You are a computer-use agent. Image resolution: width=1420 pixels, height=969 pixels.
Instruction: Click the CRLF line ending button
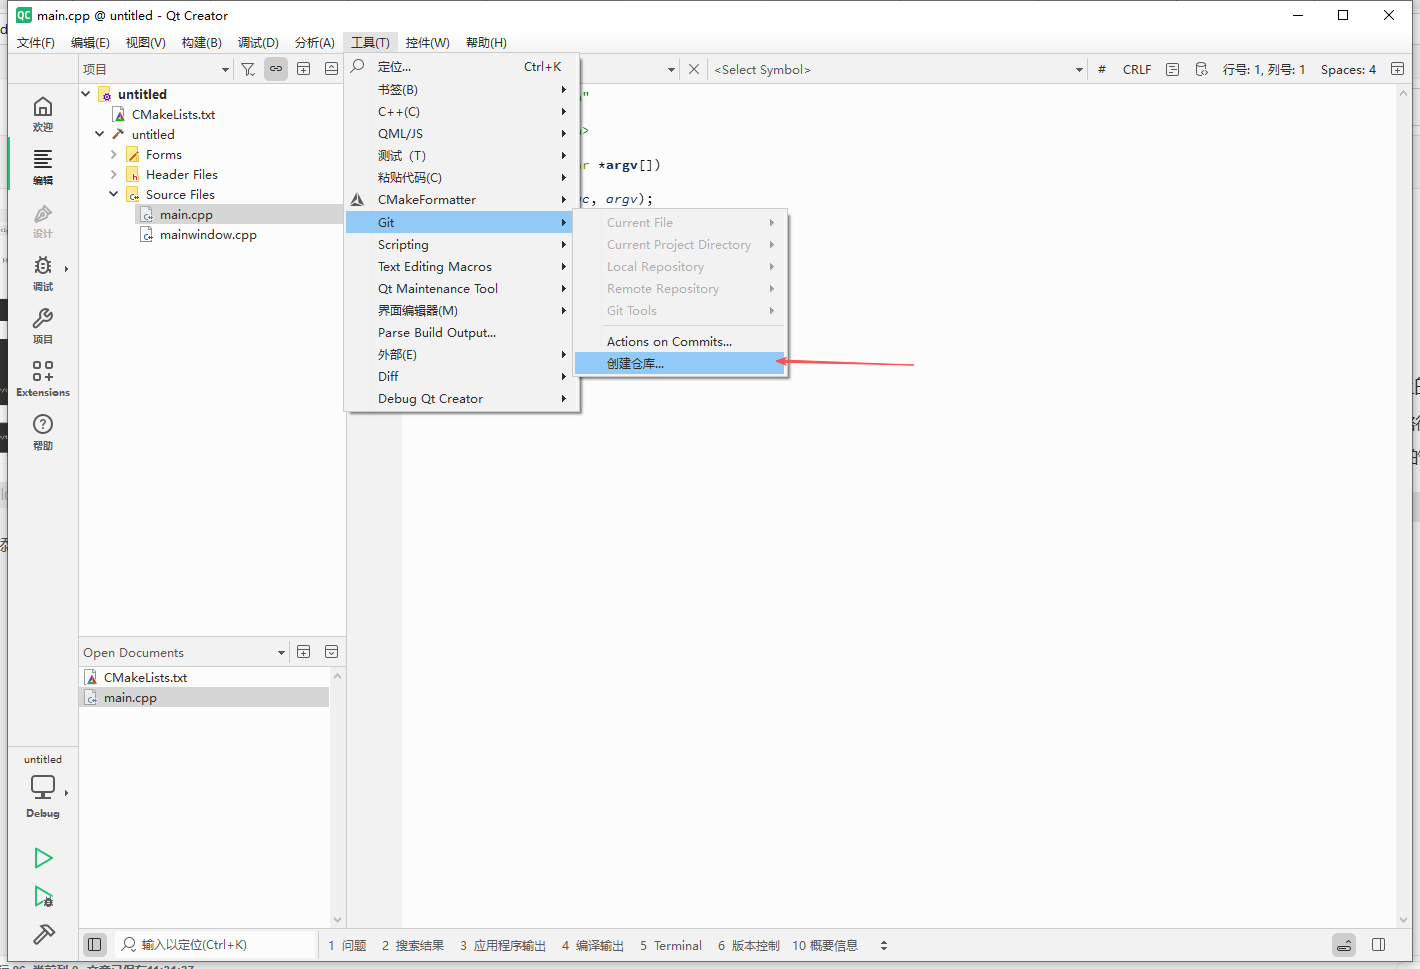(x=1137, y=69)
